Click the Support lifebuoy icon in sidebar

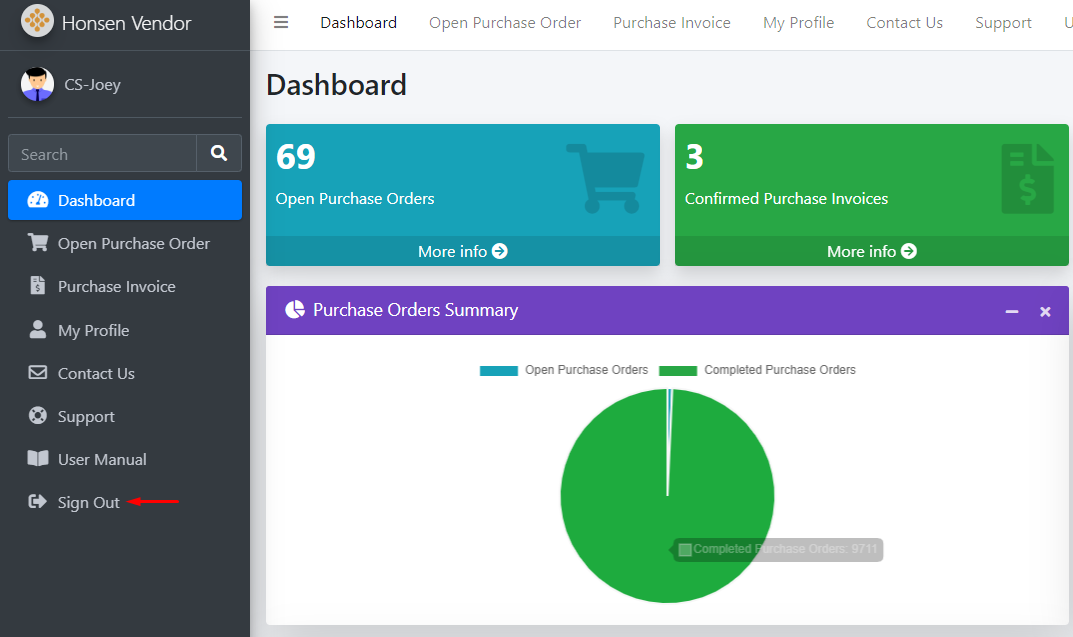[38, 416]
